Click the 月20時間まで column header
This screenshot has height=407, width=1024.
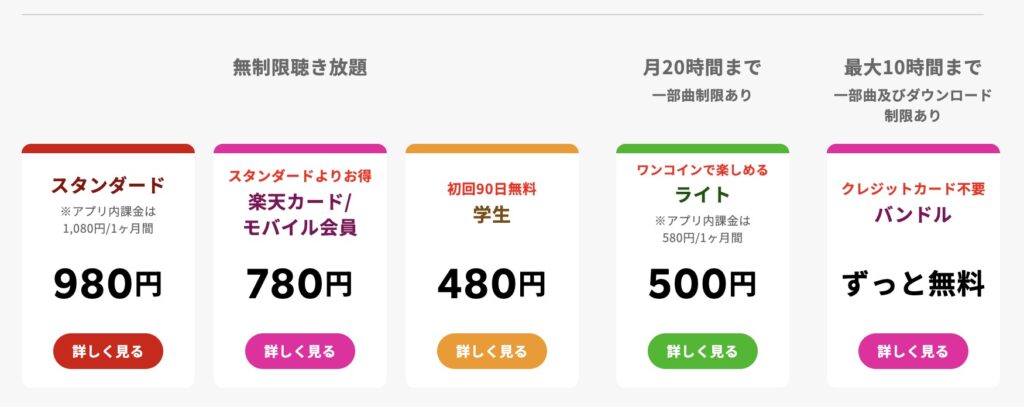click(x=702, y=68)
